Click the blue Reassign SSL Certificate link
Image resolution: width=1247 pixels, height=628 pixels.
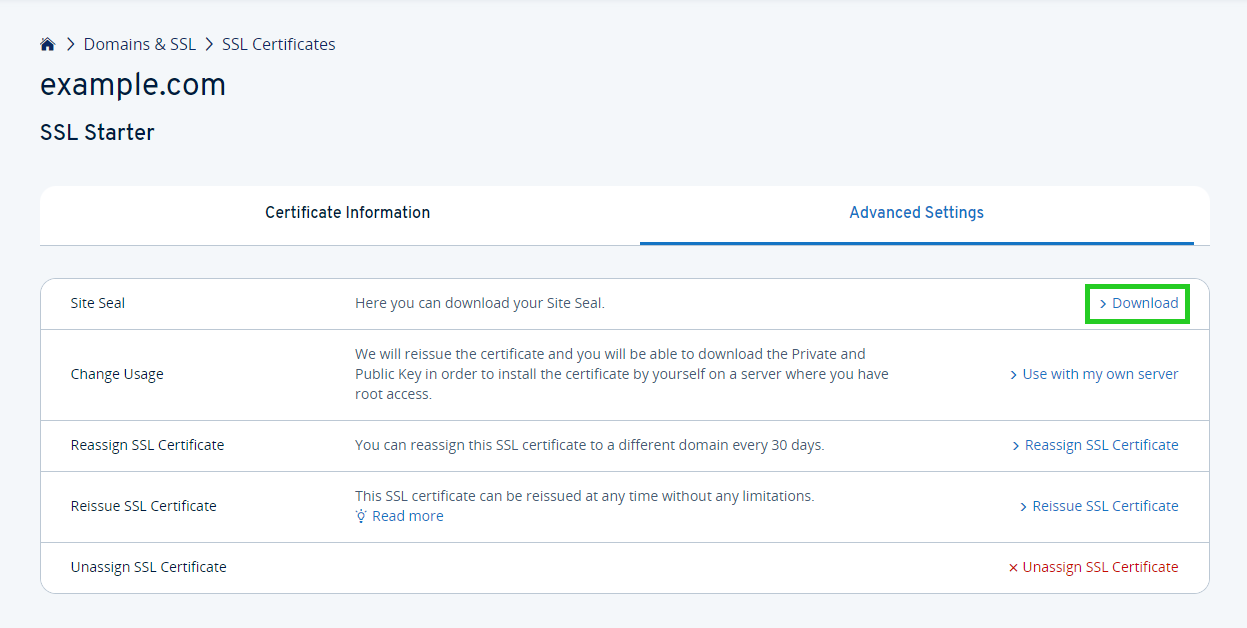[x=1101, y=445]
